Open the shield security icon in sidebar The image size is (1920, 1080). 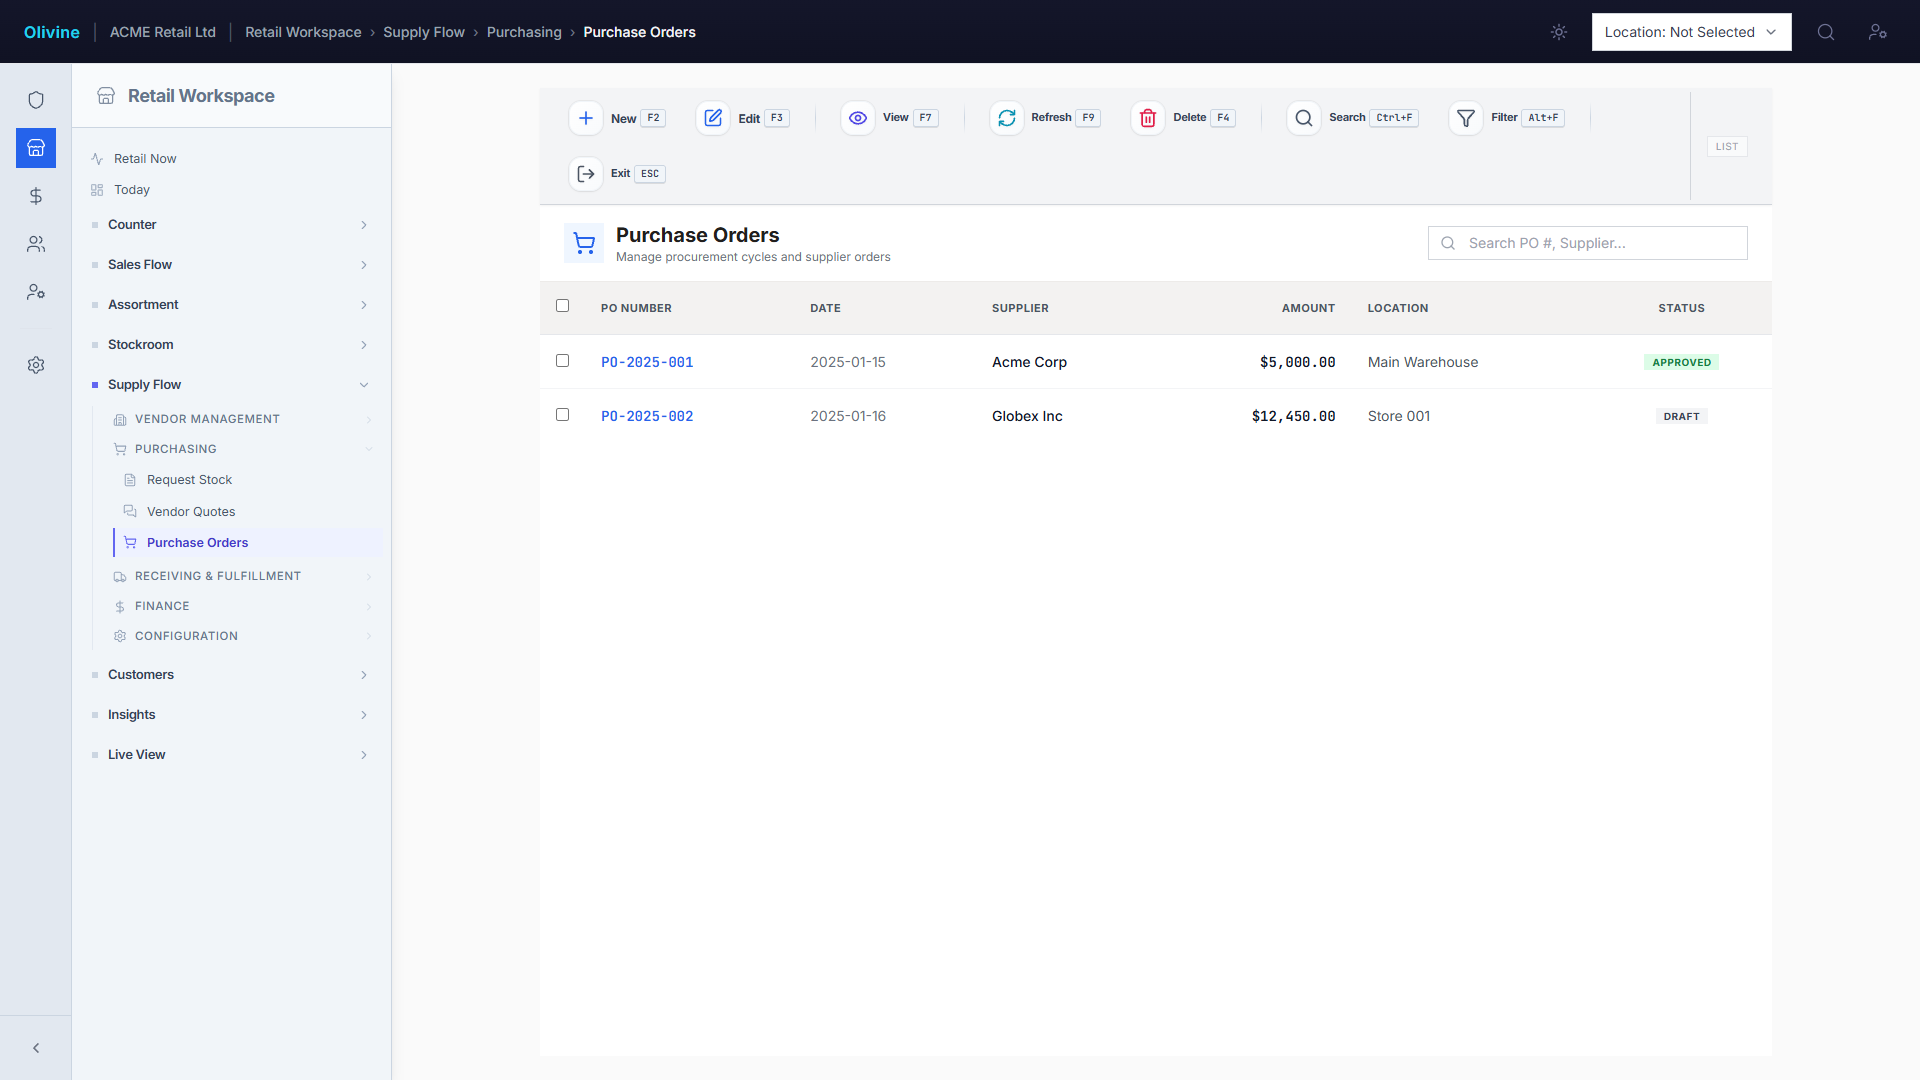pos(36,100)
